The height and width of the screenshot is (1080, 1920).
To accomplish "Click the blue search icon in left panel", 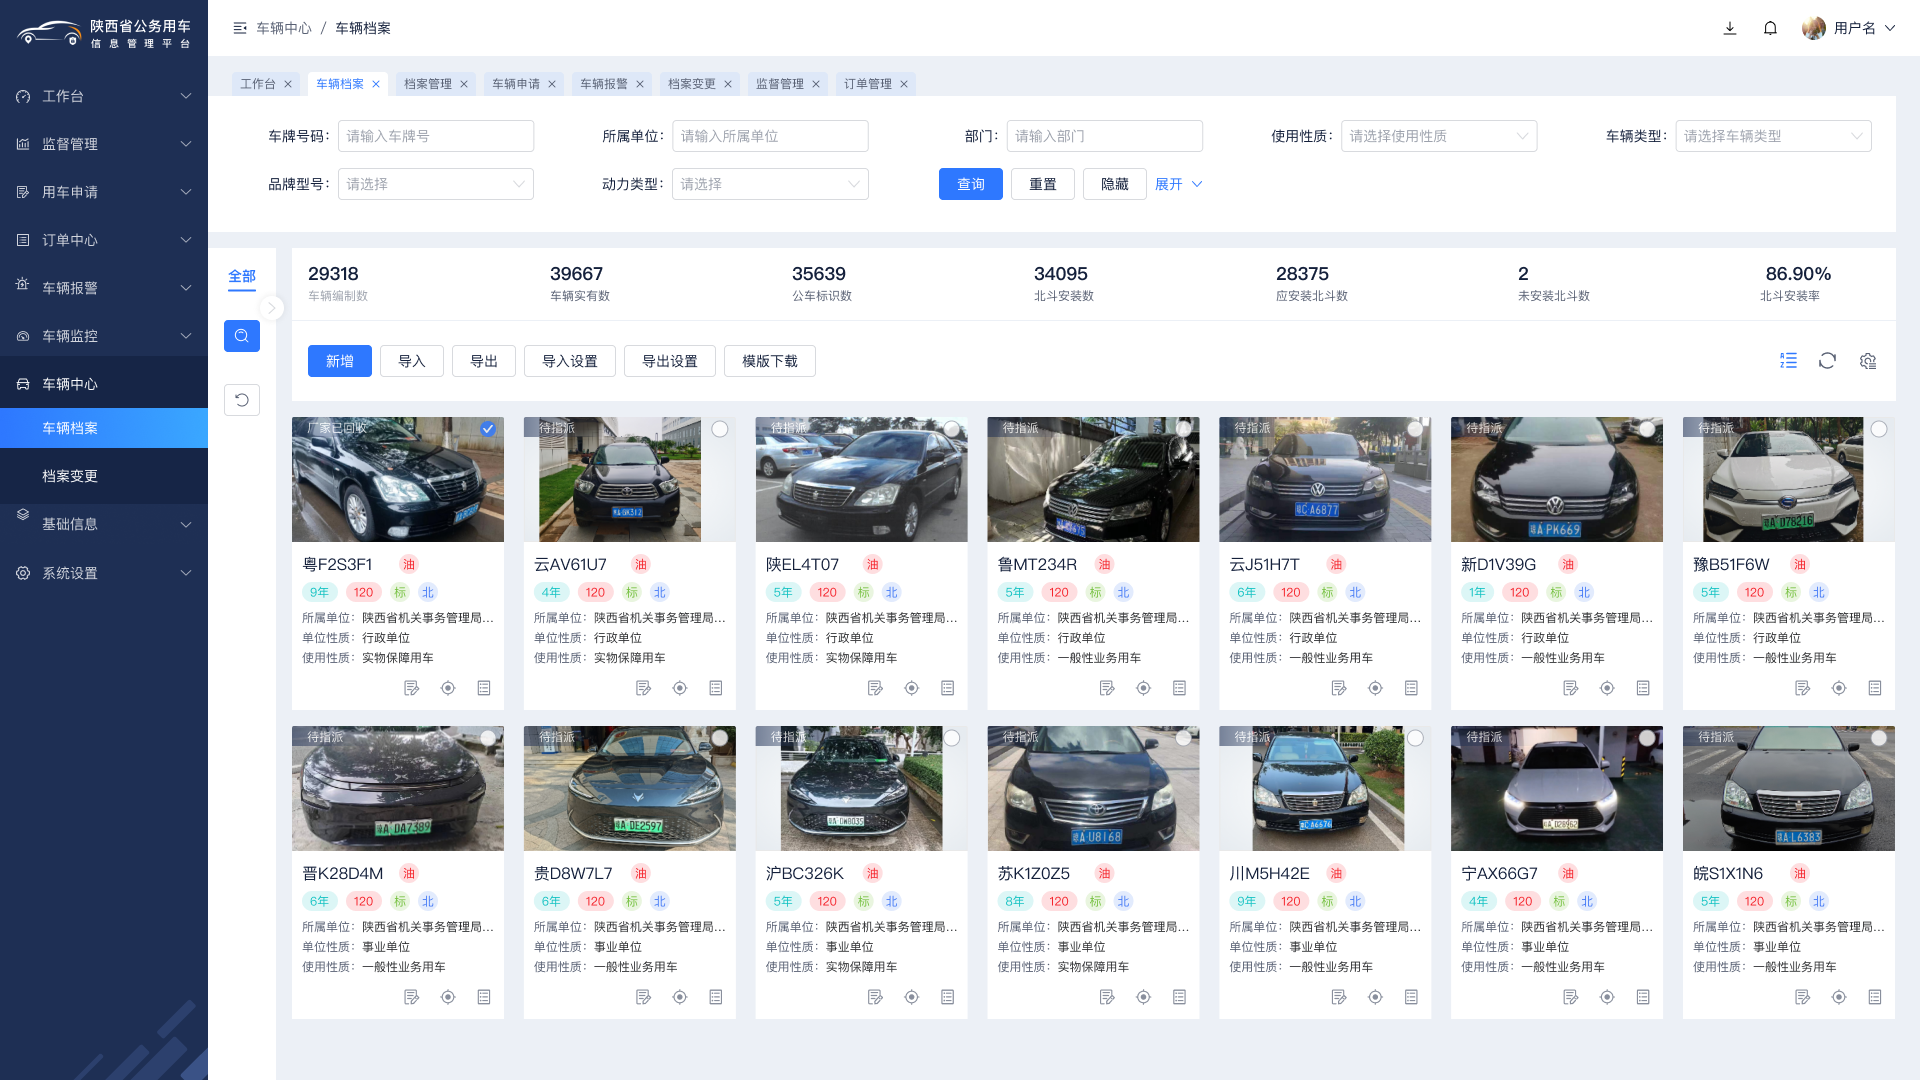I will coord(242,336).
